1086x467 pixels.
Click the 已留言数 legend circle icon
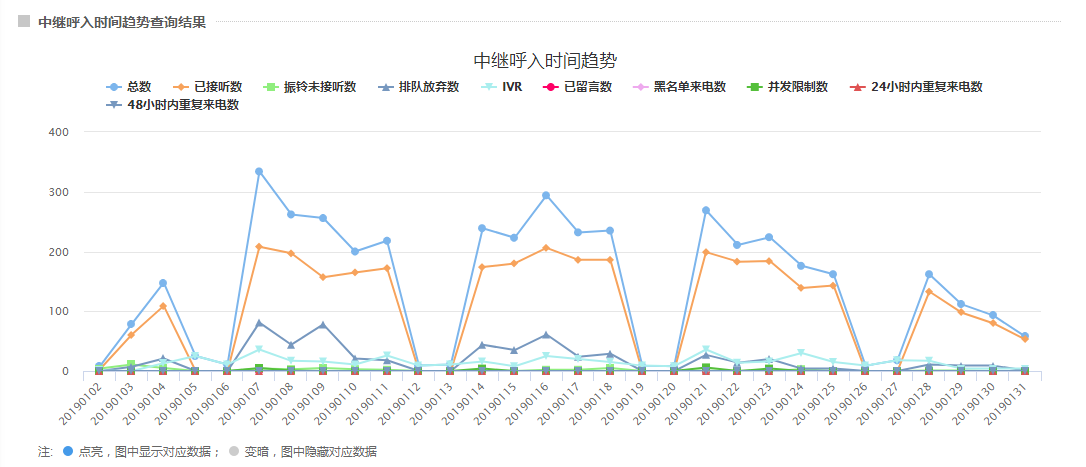550,87
